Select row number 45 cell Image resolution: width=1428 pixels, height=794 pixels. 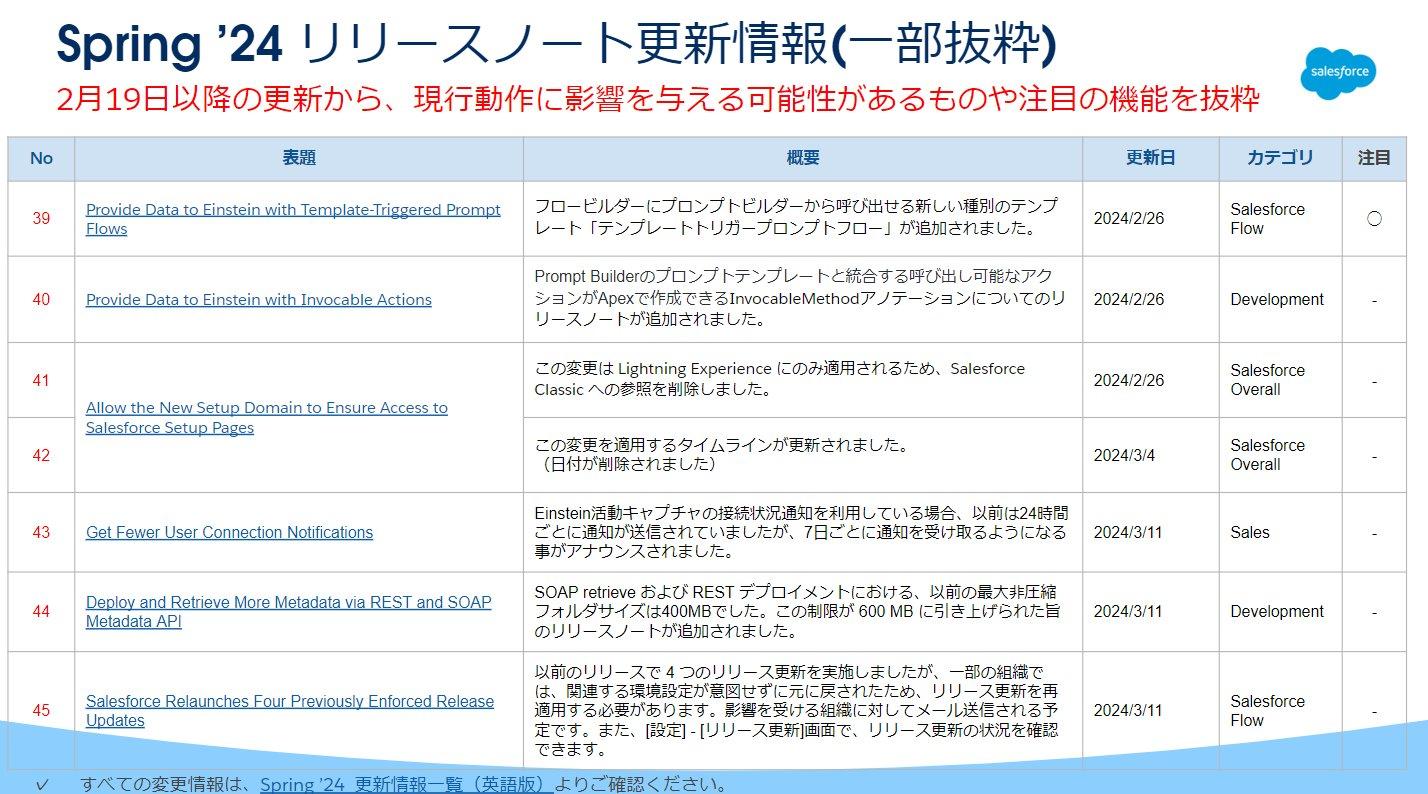click(41, 711)
